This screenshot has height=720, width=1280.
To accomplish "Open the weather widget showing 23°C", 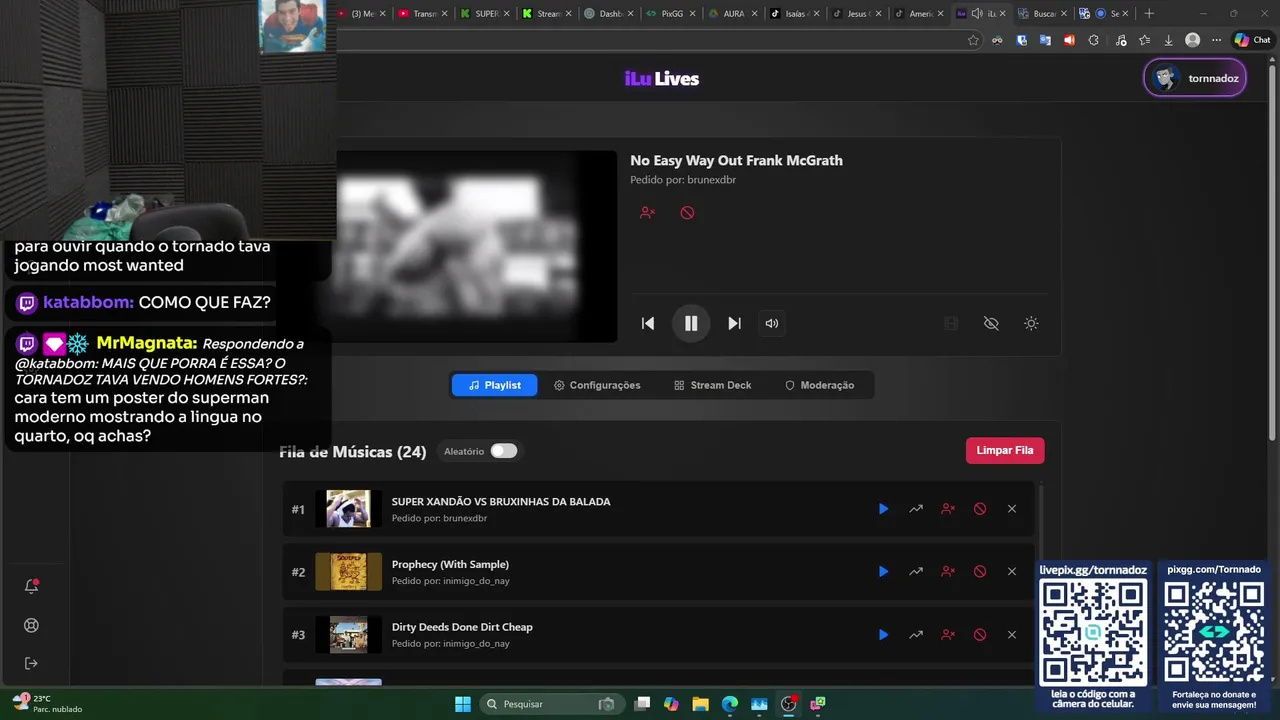I will point(48,703).
